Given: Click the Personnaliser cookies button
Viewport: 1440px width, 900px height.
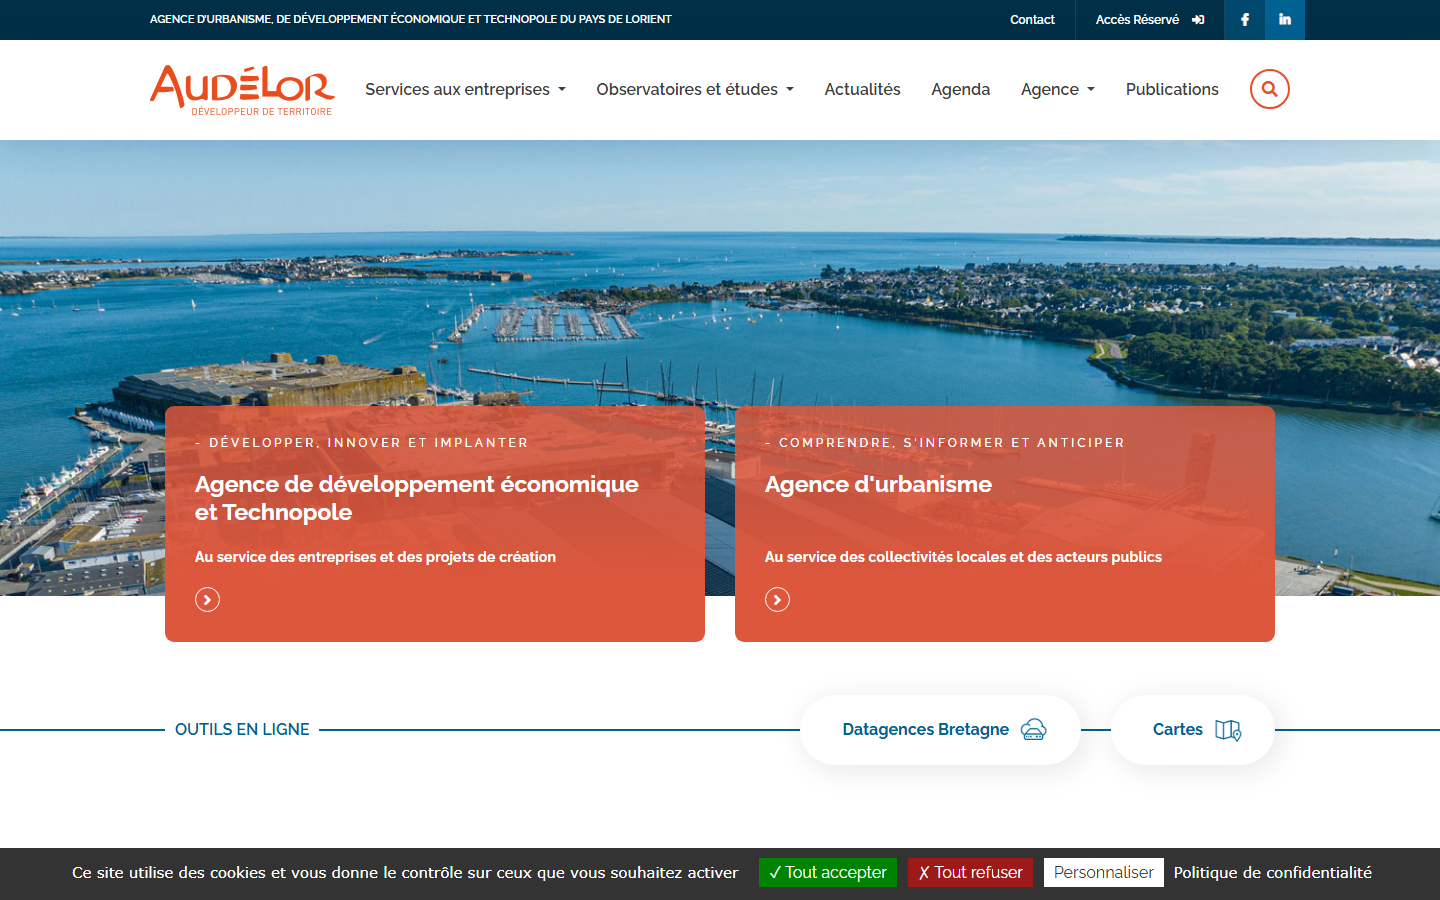Looking at the screenshot, I should 1104,872.
